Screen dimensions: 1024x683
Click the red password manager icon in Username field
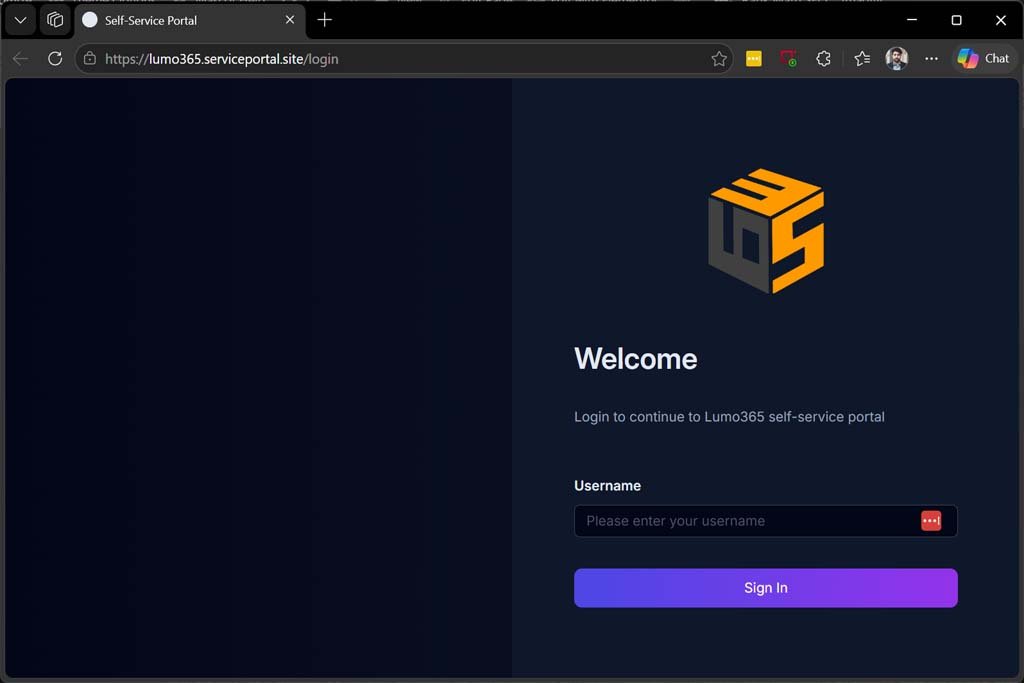931,521
